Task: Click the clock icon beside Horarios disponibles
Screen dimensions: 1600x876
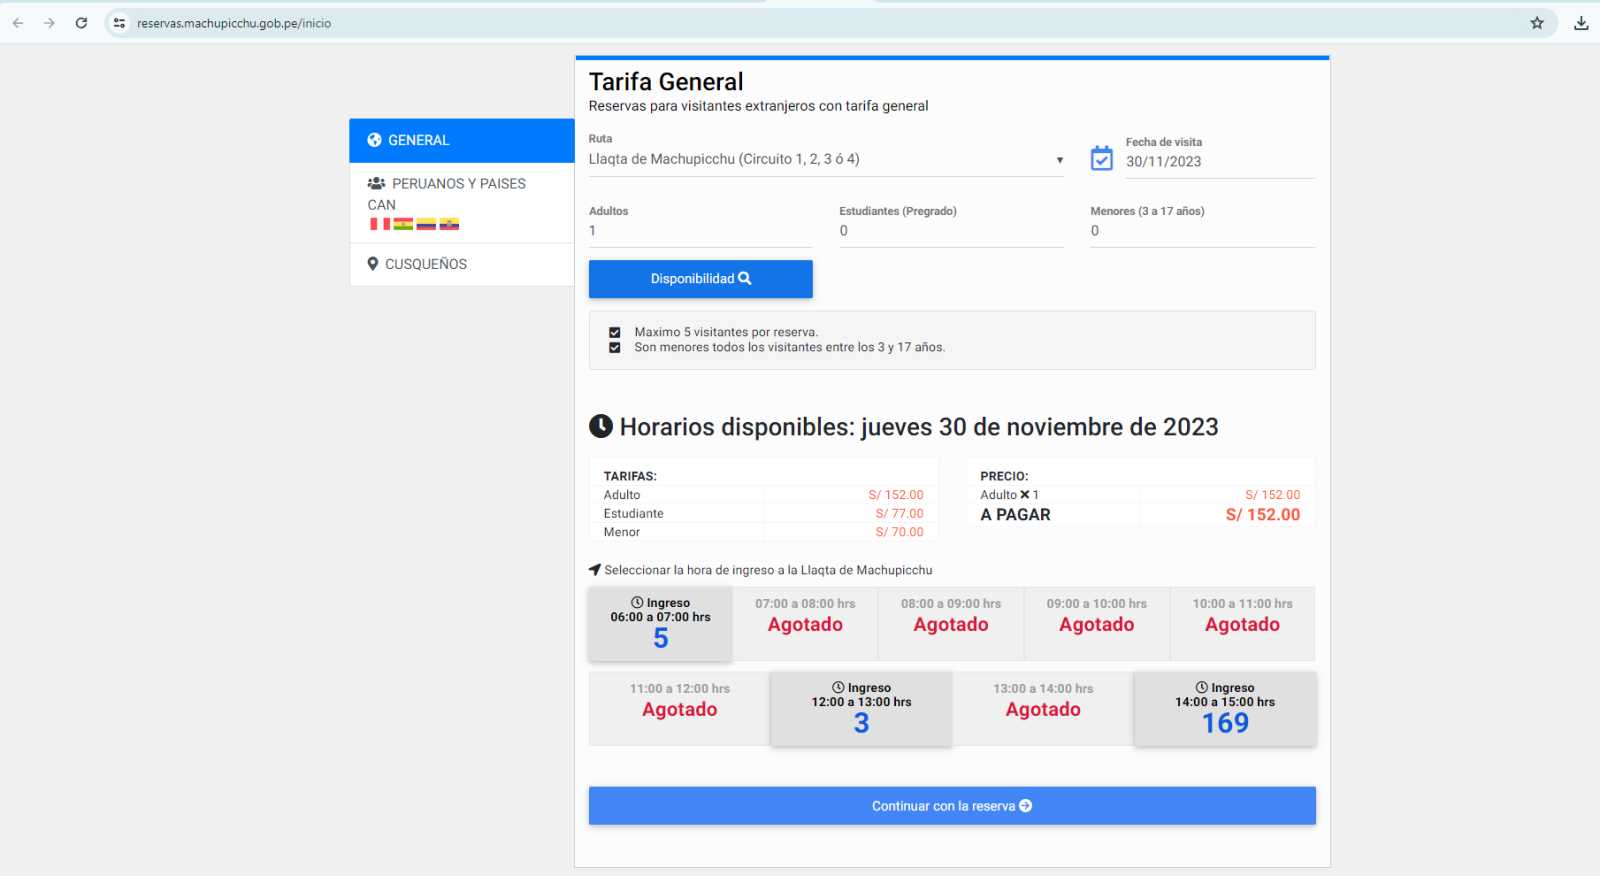Action: [x=601, y=426]
